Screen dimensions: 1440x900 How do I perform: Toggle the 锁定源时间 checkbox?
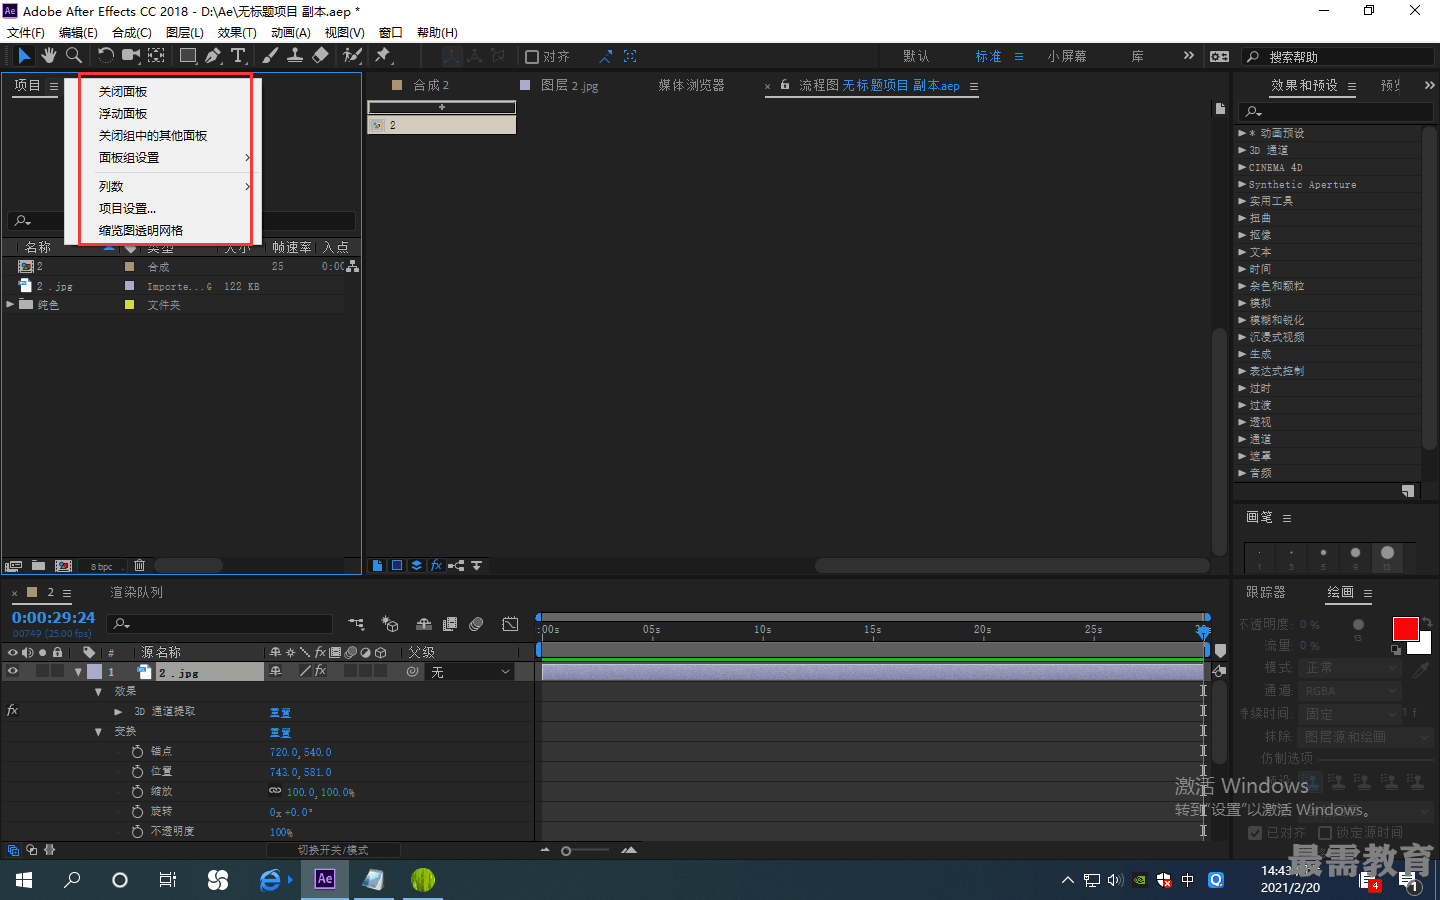click(1325, 832)
